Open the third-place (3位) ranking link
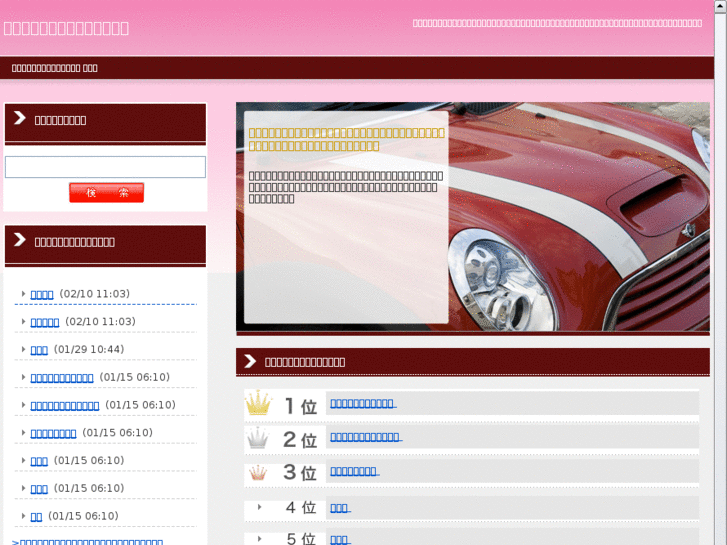The height and width of the screenshot is (545, 727). 355,471
